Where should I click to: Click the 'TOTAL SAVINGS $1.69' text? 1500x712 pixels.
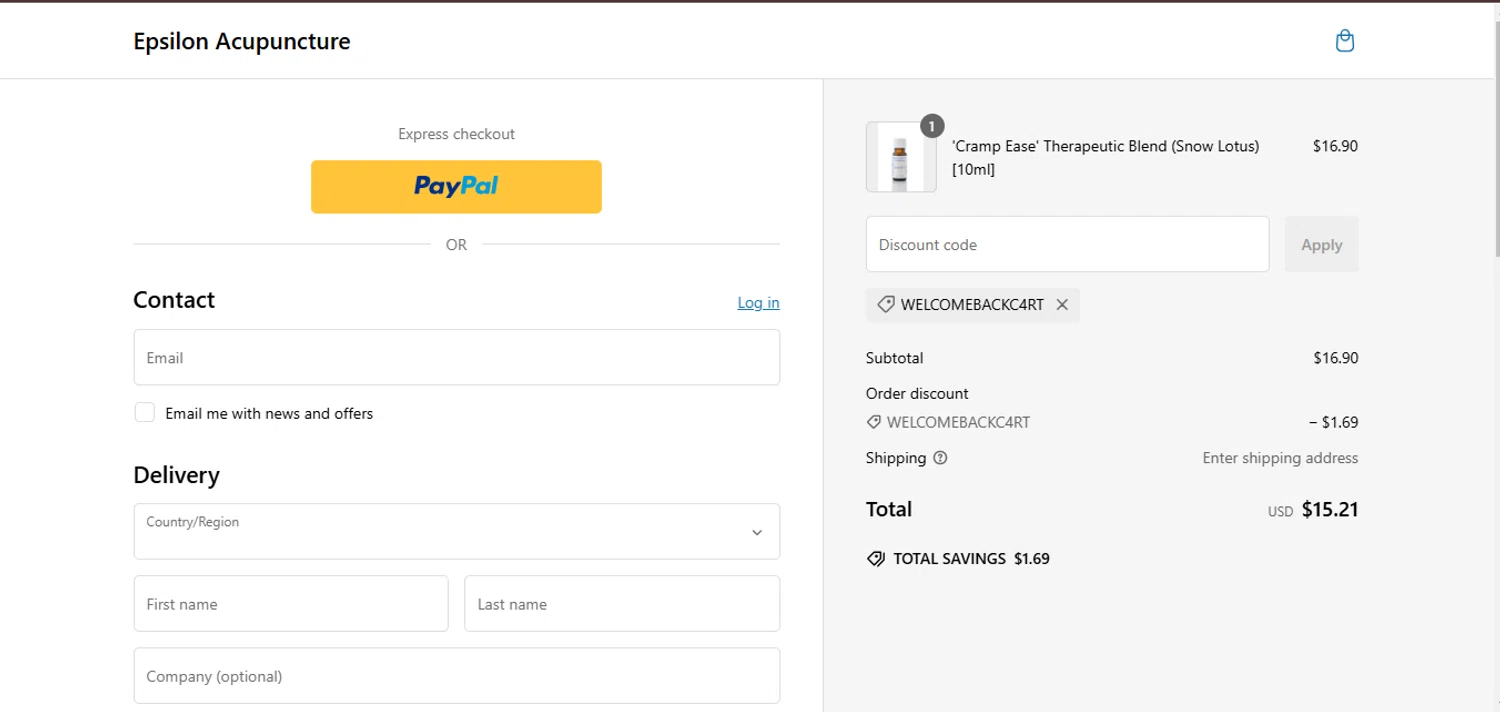pos(971,559)
